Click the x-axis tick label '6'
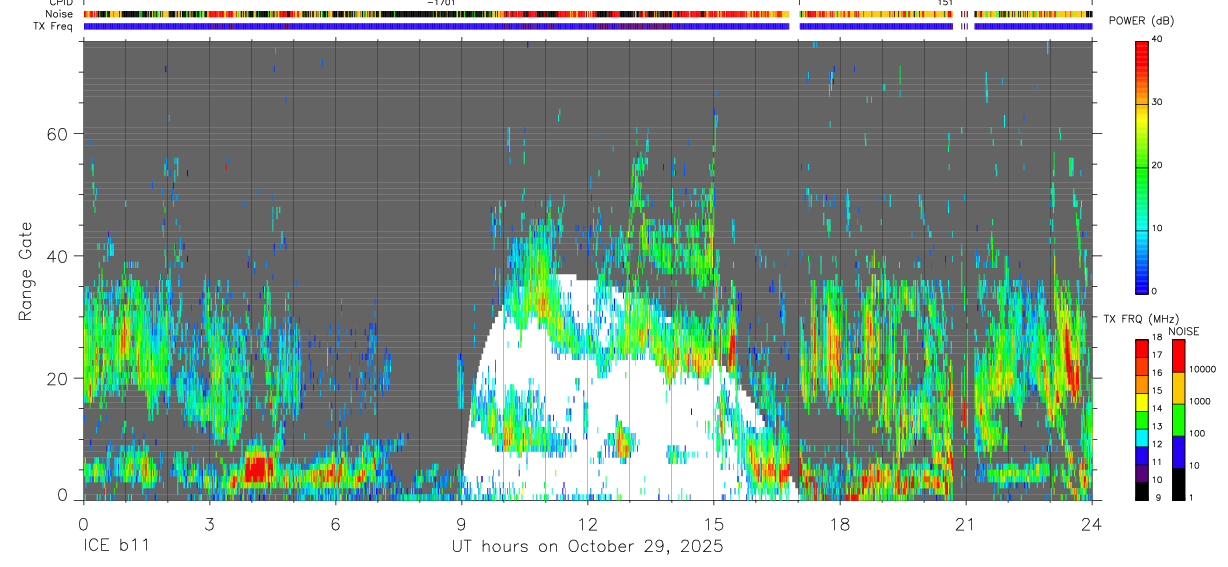 [x=335, y=523]
